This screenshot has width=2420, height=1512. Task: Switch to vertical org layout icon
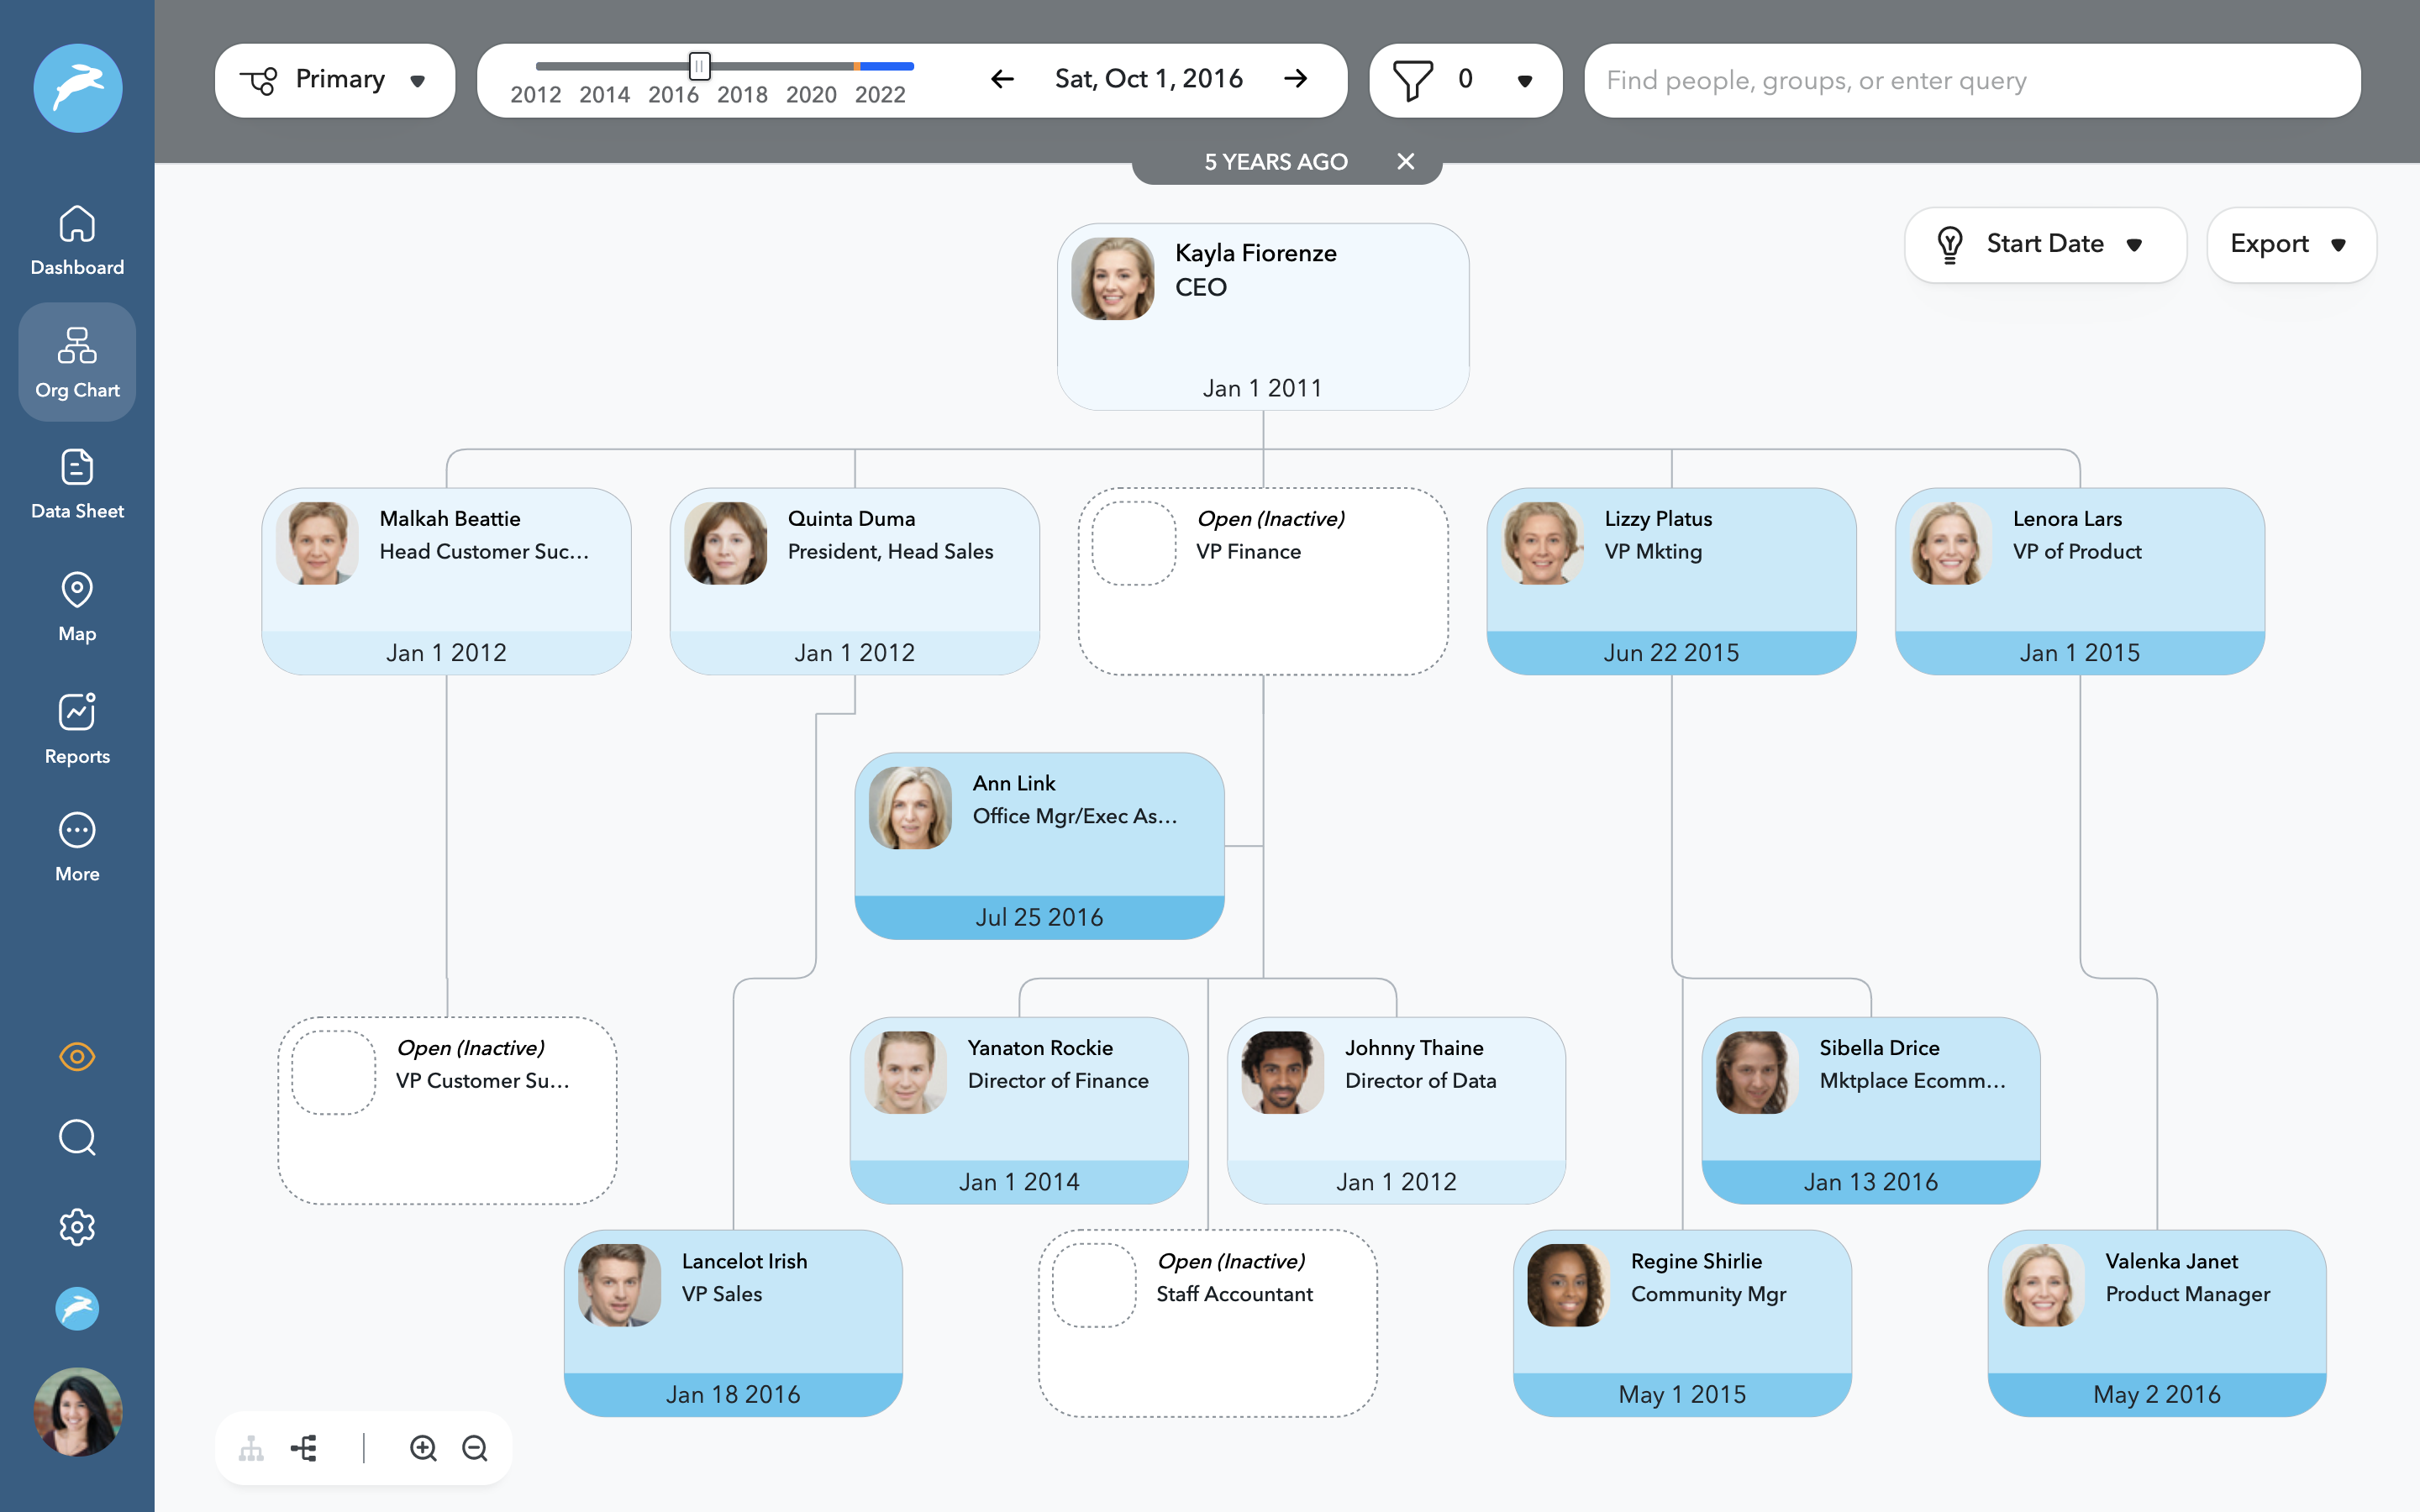click(251, 1448)
